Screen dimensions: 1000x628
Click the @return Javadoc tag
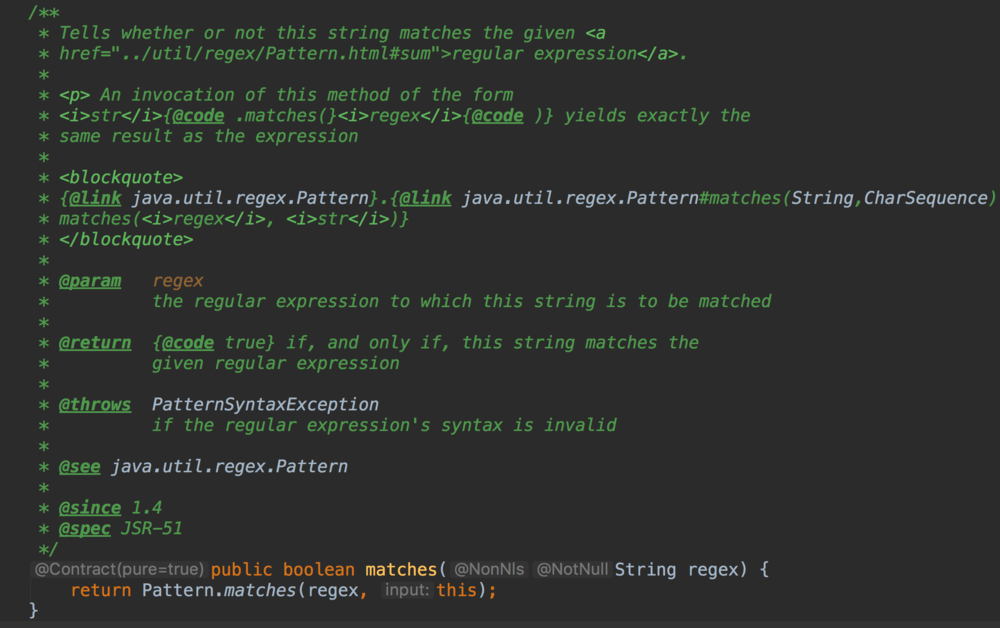95,343
